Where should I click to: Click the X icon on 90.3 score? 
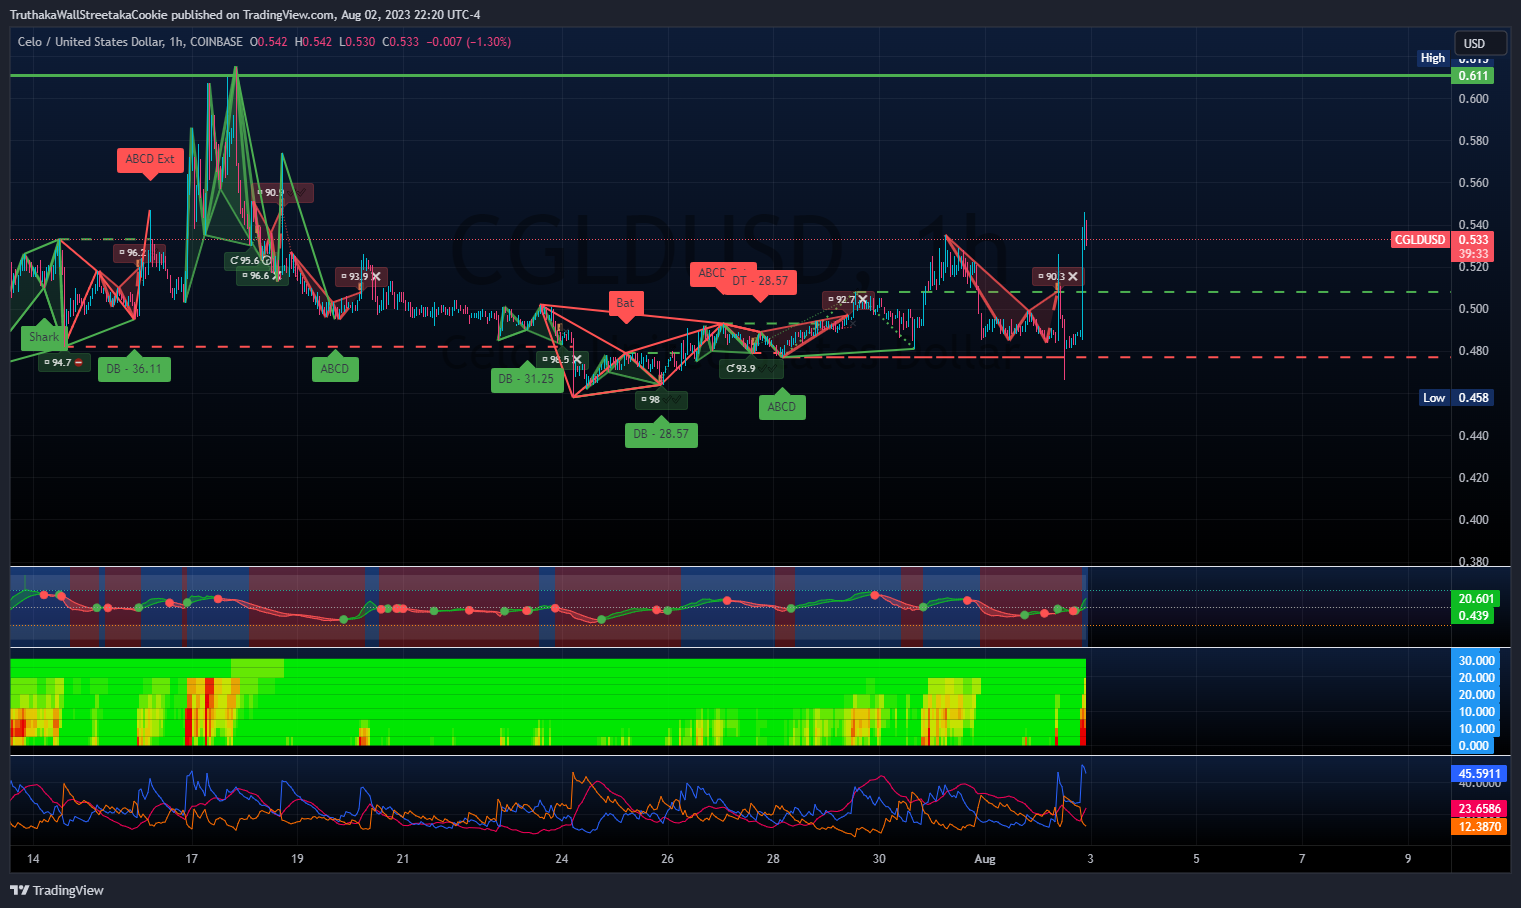click(x=1072, y=277)
